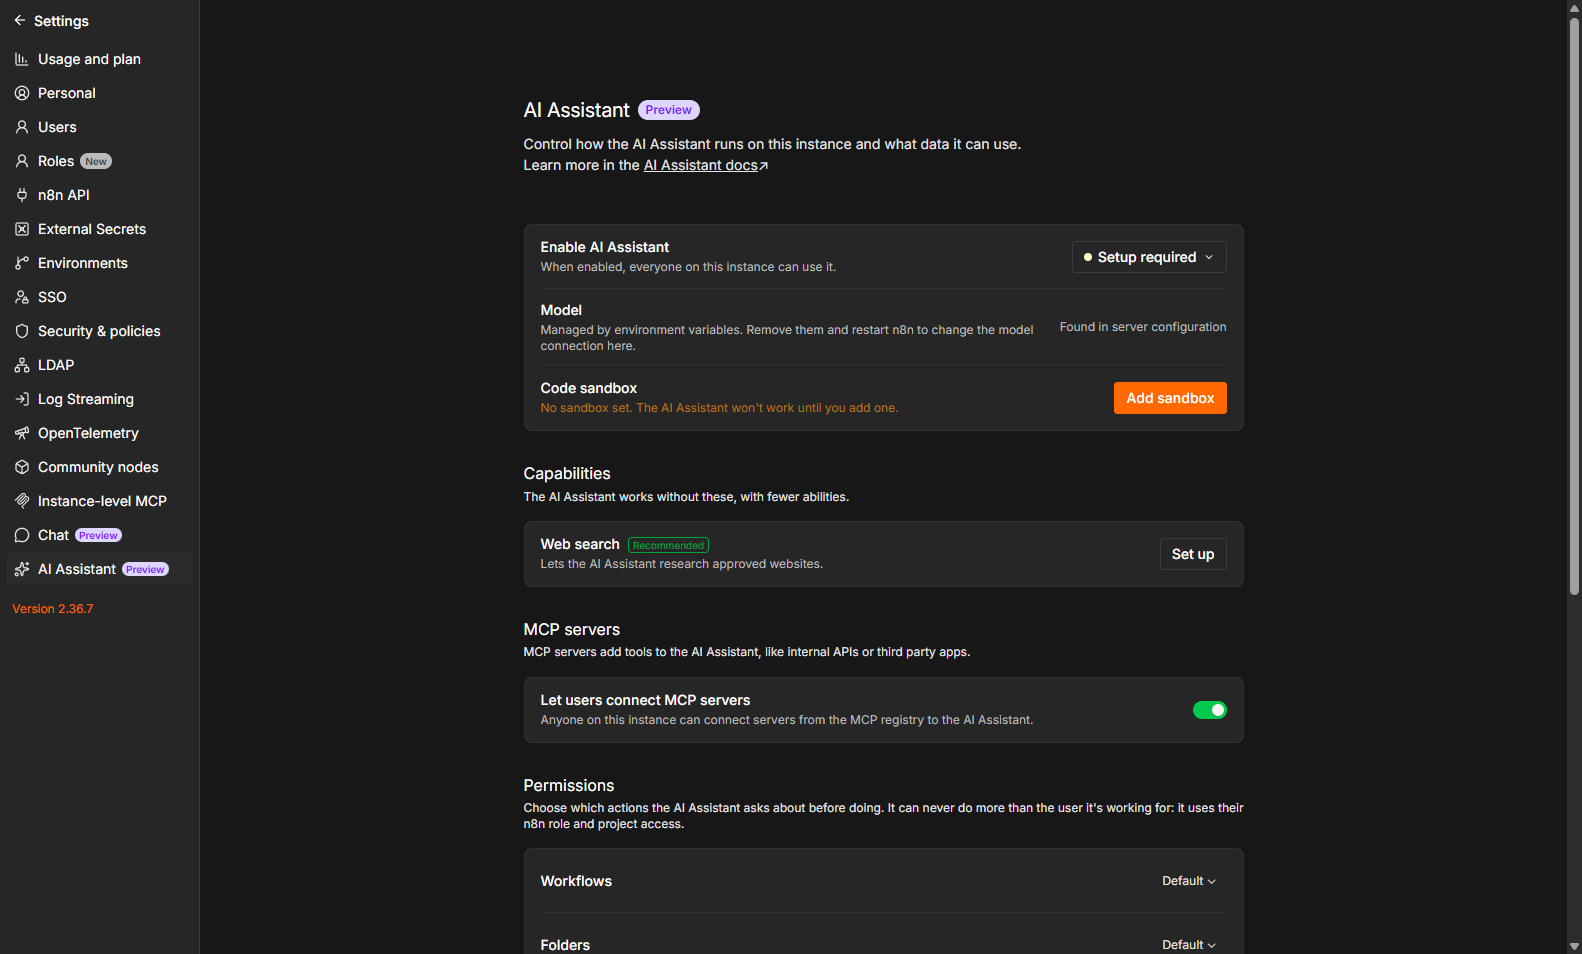Click the Code sandbox label

coord(589,388)
